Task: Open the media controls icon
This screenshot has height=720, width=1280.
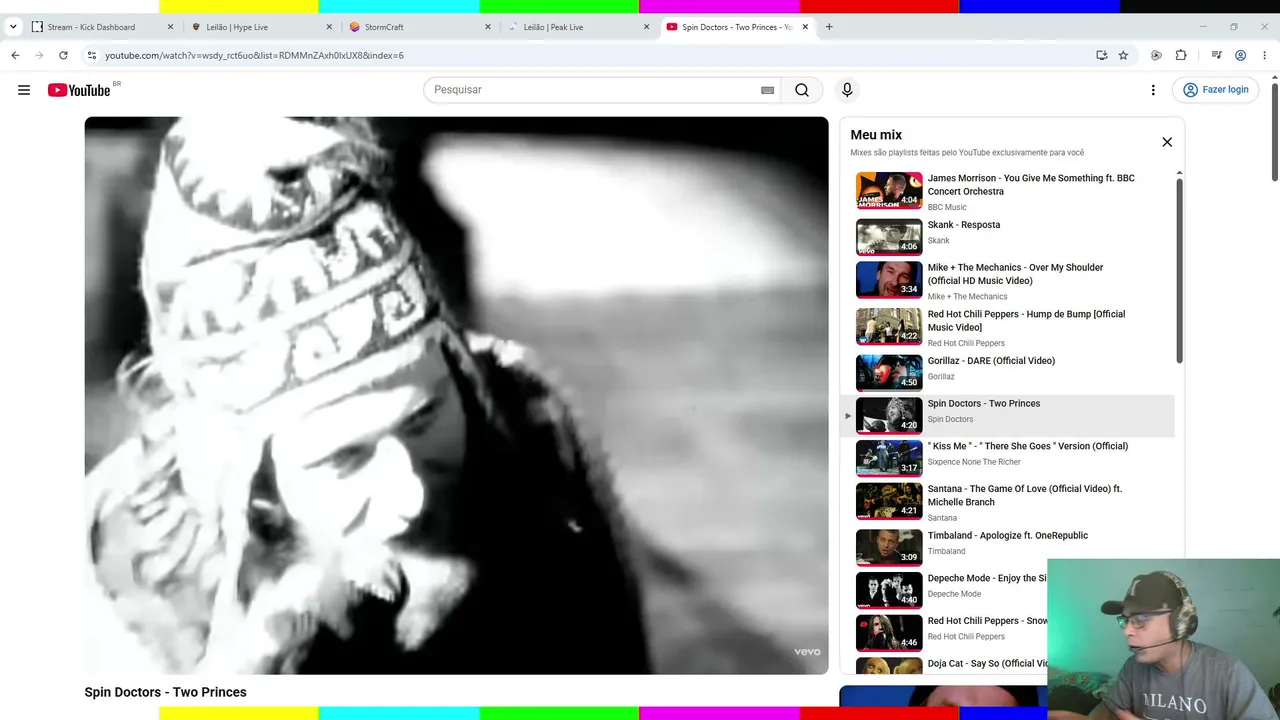Action: pos(1216,55)
